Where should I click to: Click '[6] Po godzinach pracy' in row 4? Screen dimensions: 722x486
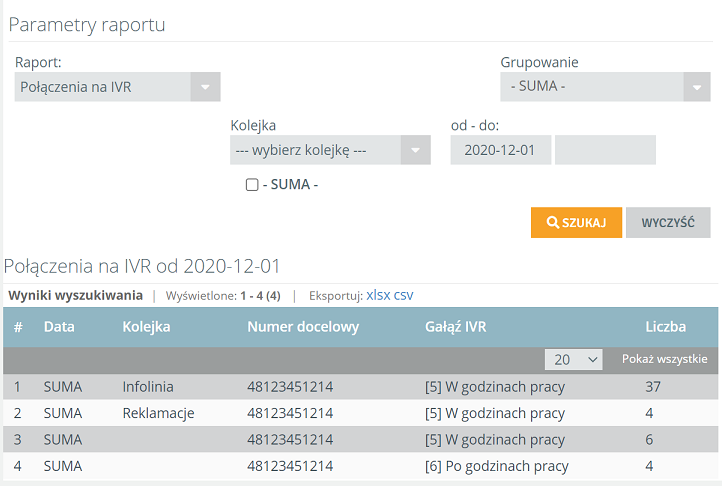(496, 466)
